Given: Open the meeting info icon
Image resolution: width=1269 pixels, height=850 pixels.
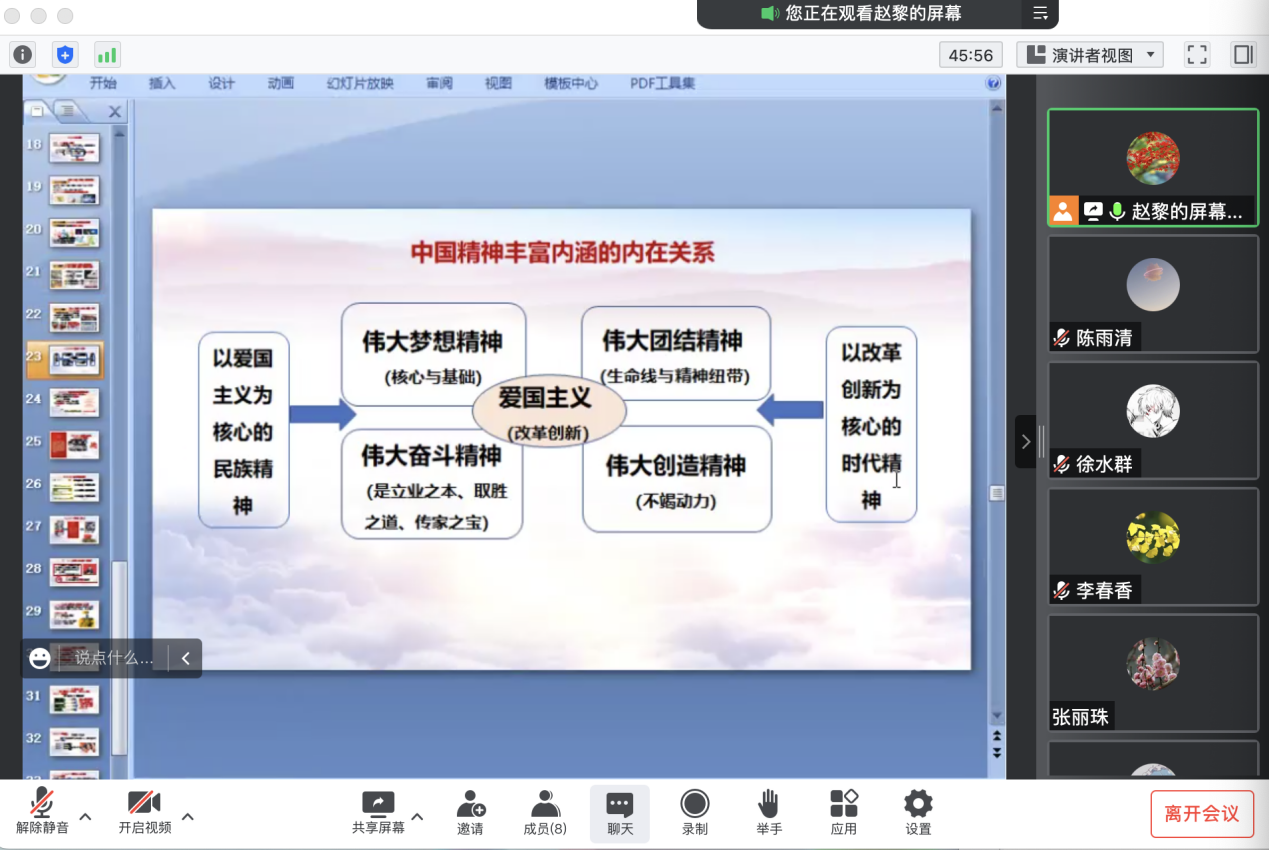Looking at the screenshot, I should click(x=22, y=55).
